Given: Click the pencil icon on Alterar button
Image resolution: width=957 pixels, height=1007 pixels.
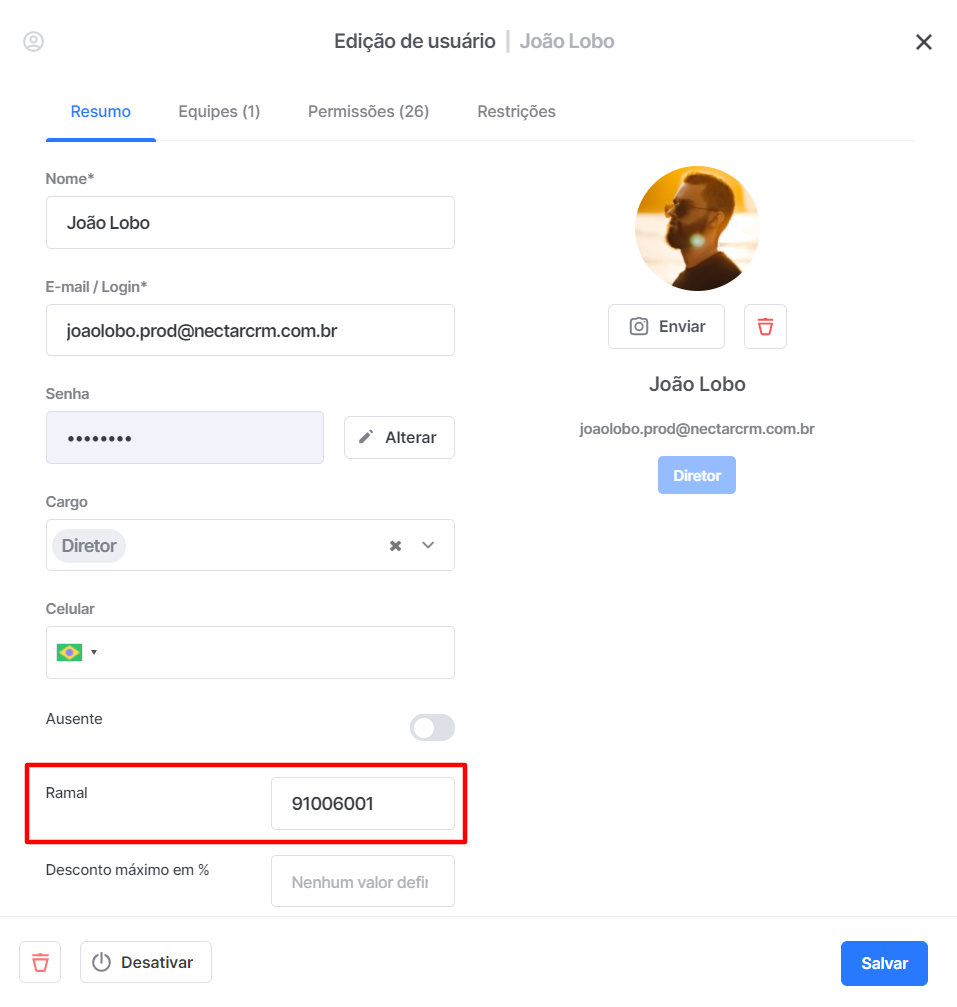Looking at the screenshot, I should [365, 437].
